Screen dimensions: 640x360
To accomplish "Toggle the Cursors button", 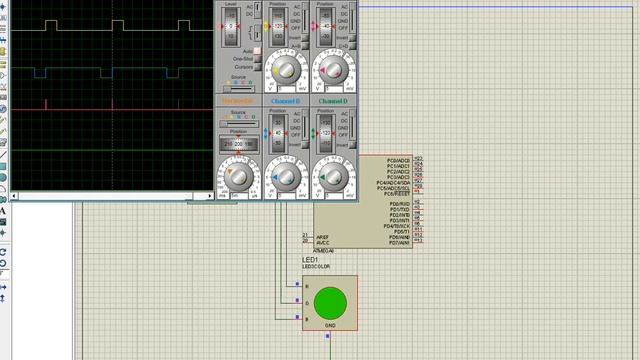I will click(x=258, y=67).
